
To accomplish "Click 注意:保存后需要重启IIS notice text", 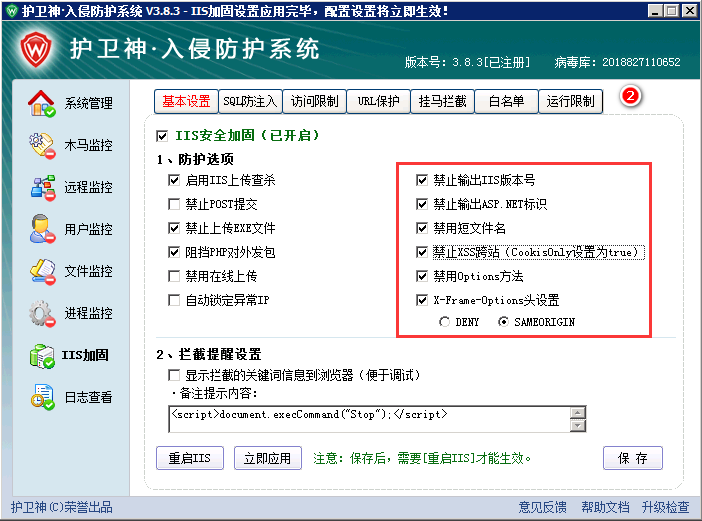I will tap(422, 458).
